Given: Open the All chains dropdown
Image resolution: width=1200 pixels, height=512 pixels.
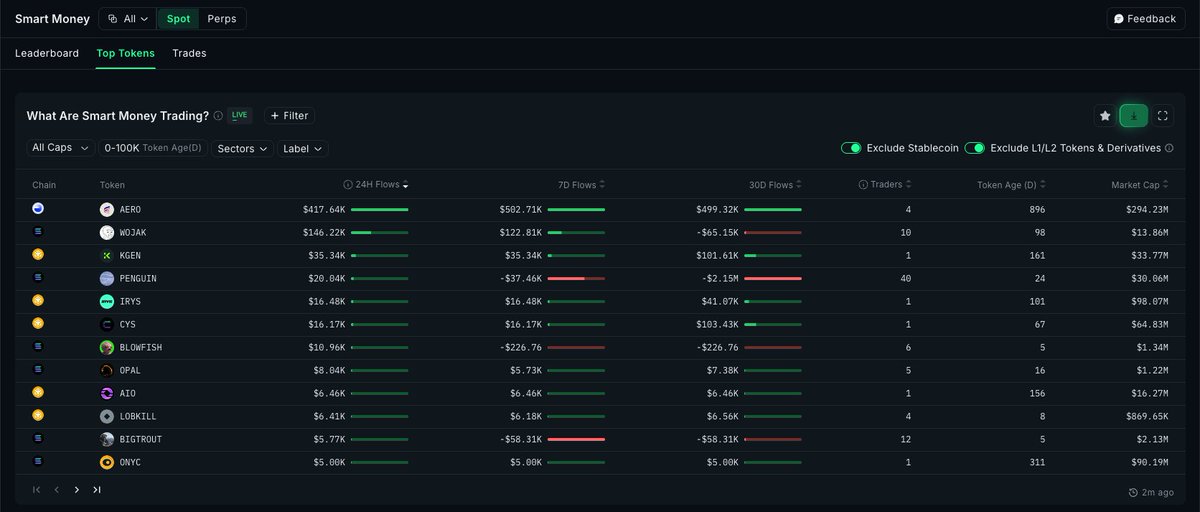Looking at the screenshot, I should coord(127,19).
